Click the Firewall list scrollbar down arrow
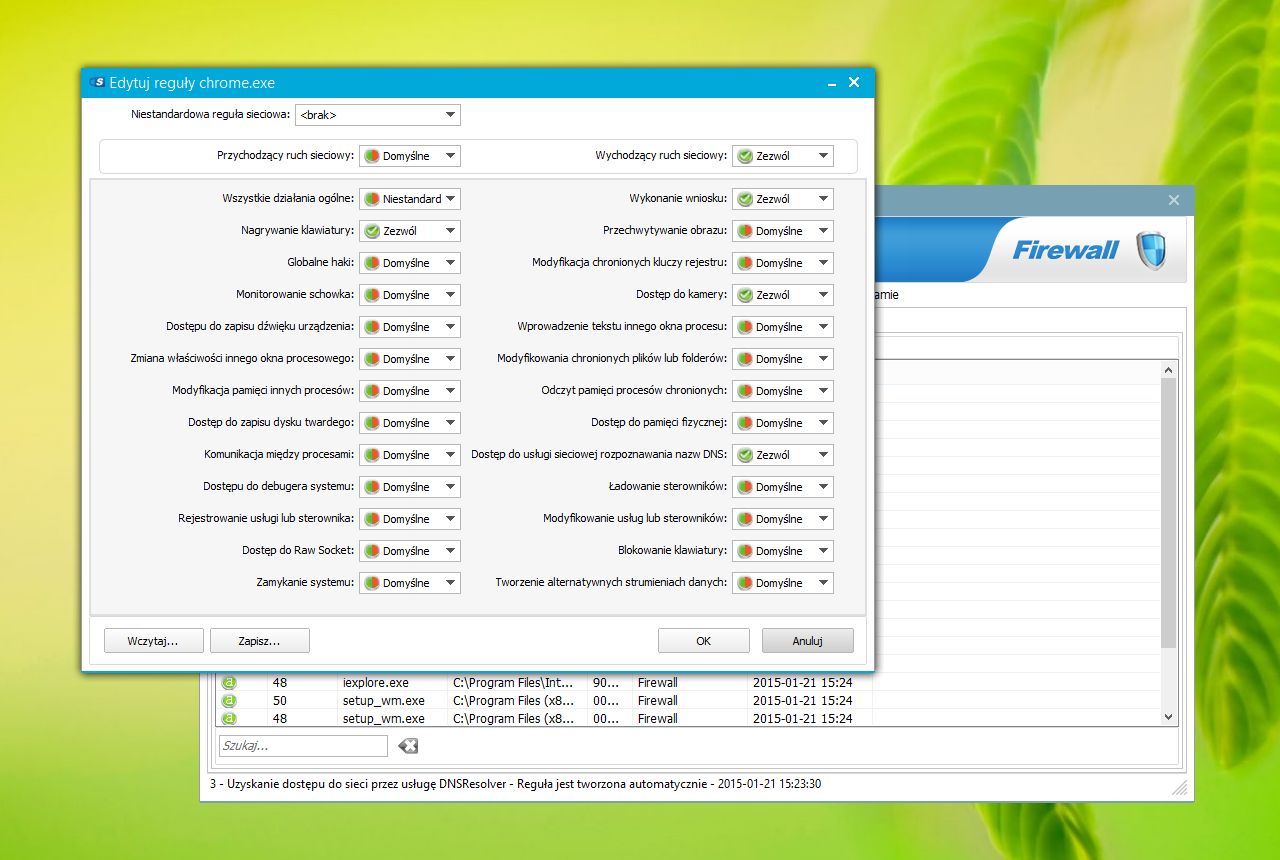1280x860 pixels. point(1168,717)
